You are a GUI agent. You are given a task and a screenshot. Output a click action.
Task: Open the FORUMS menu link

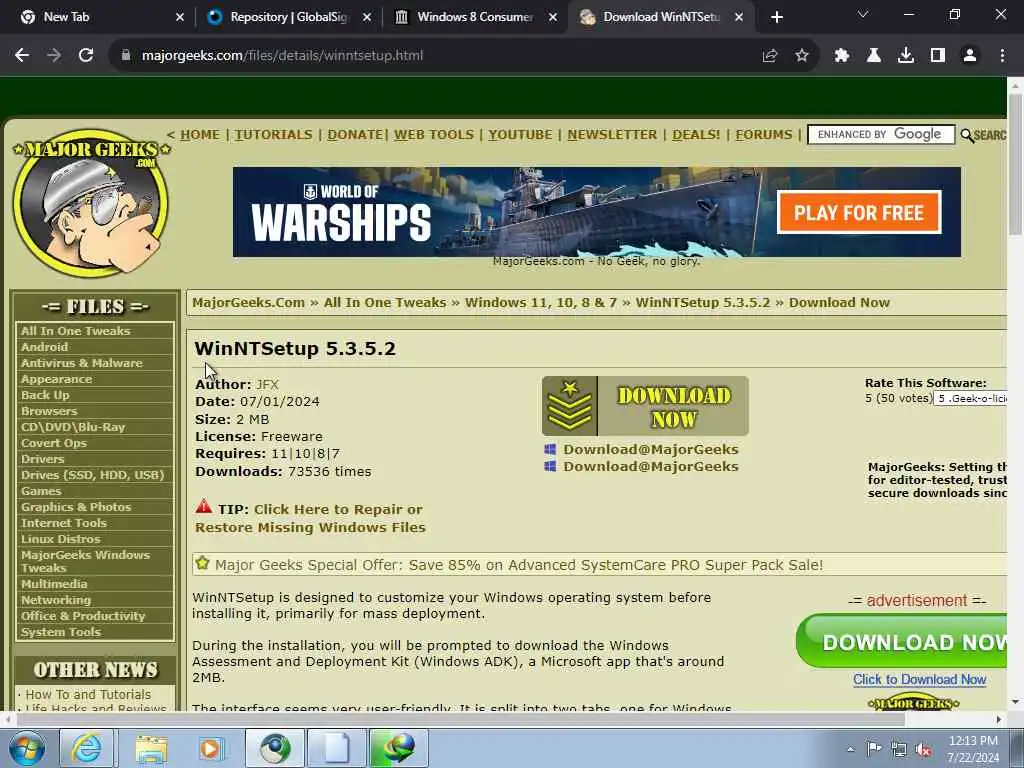point(763,135)
